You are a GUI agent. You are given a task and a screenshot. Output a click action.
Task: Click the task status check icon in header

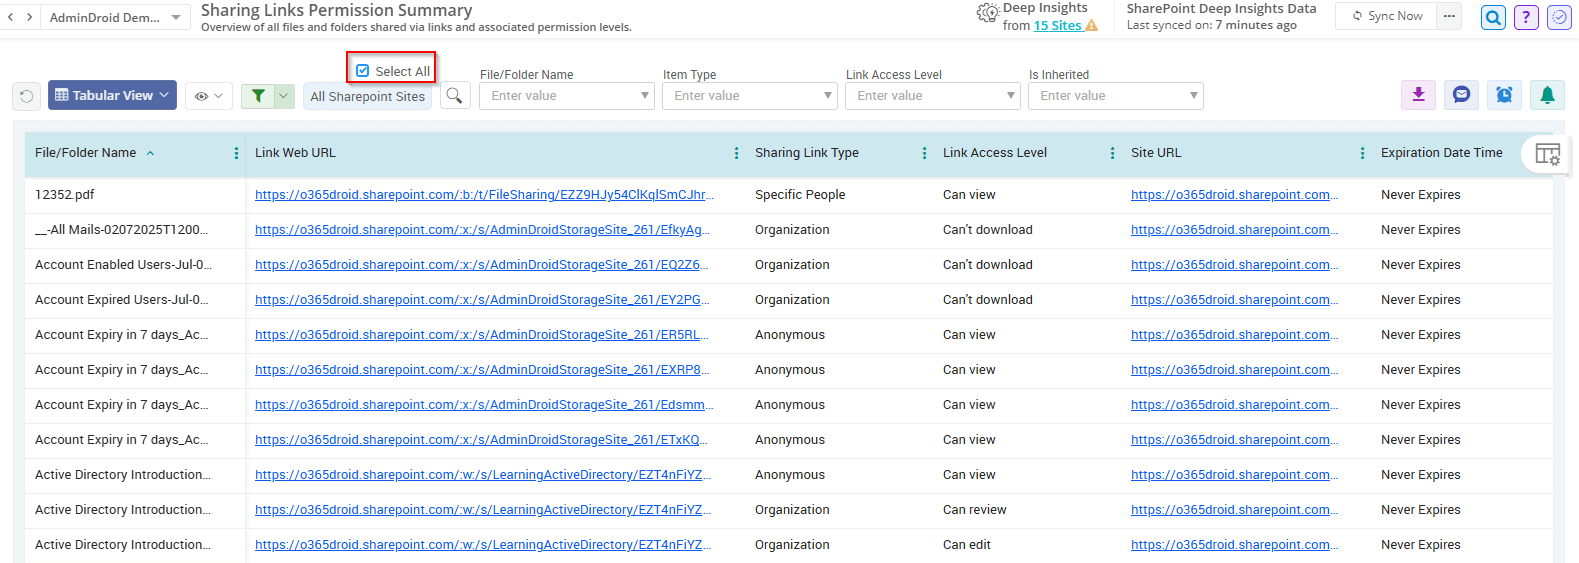pyautogui.click(x=1559, y=17)
